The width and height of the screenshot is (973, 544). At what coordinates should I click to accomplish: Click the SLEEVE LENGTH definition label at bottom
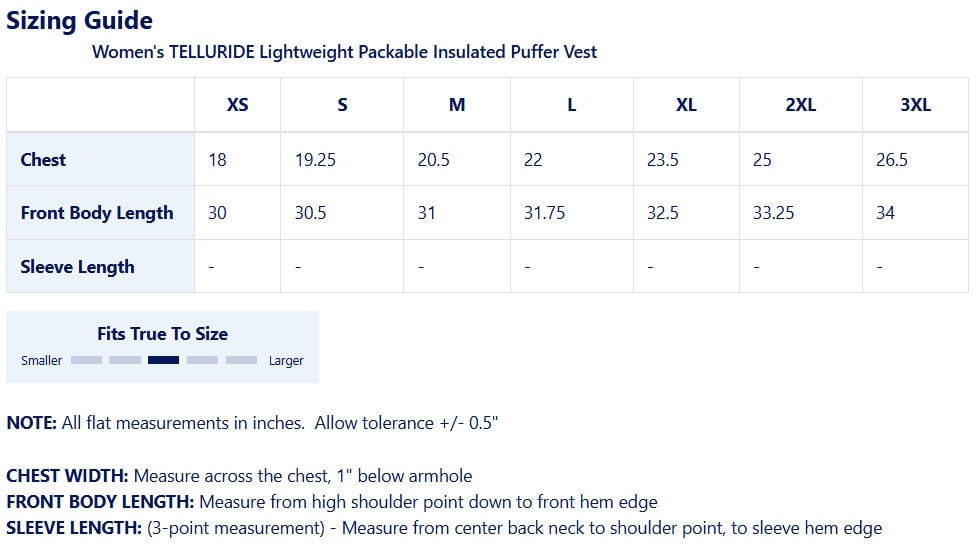pos(74,528)
